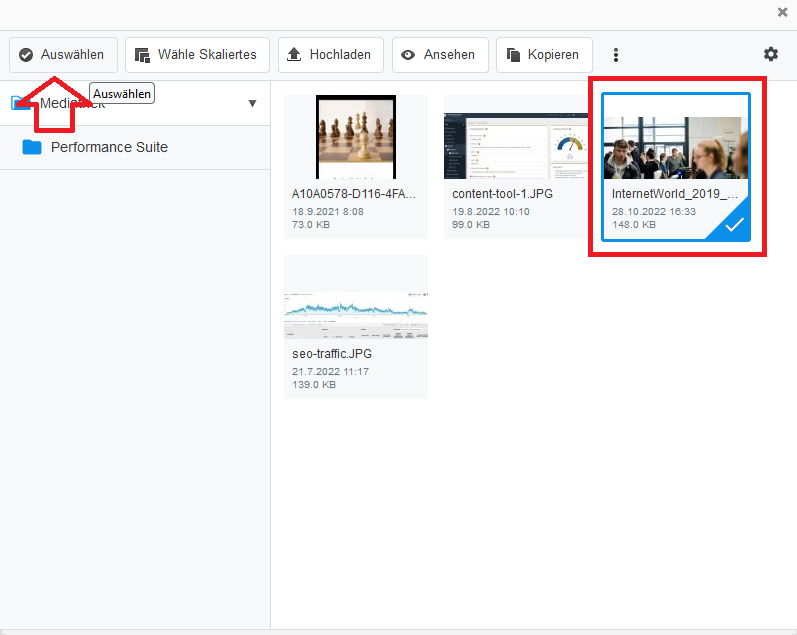Click the size label 148.0 KB
Viewport: 797px width, 635px height.
tap(633, 225)
